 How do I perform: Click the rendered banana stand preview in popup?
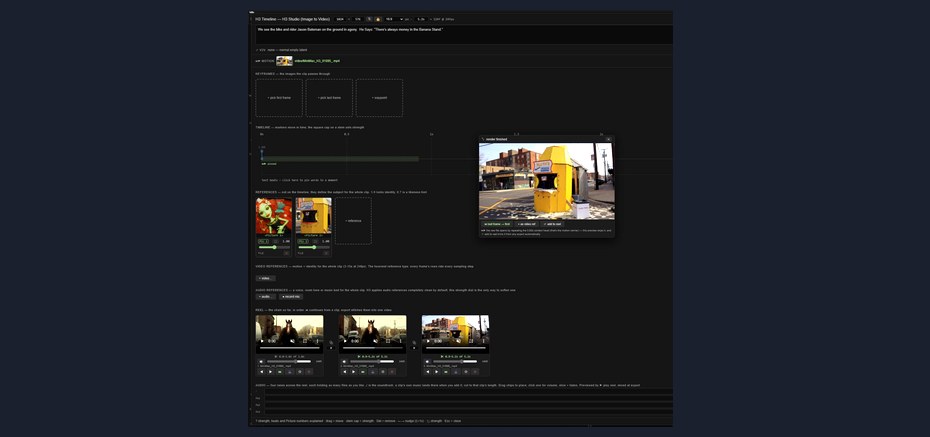[547, 181]
